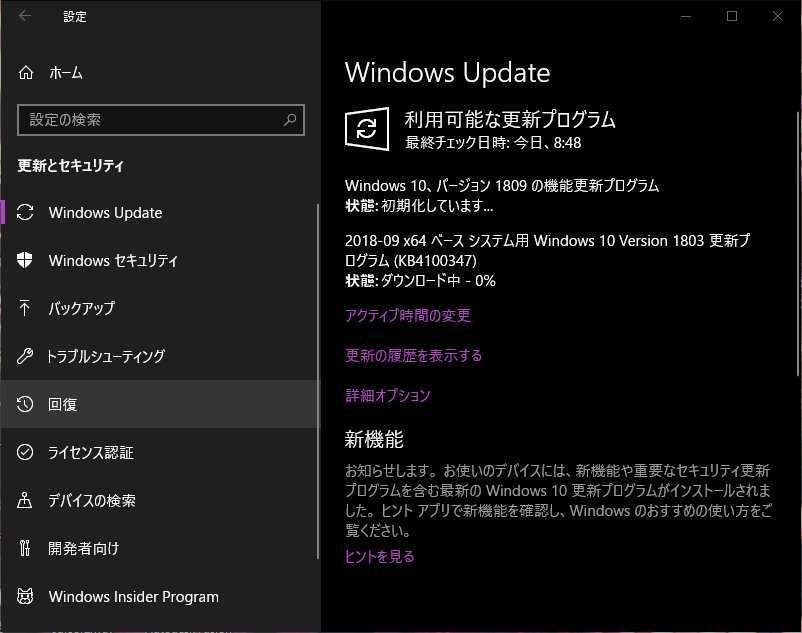Click the ダウンロード中 - 0% status line
The image size is (802, 633).
point(420,281)
